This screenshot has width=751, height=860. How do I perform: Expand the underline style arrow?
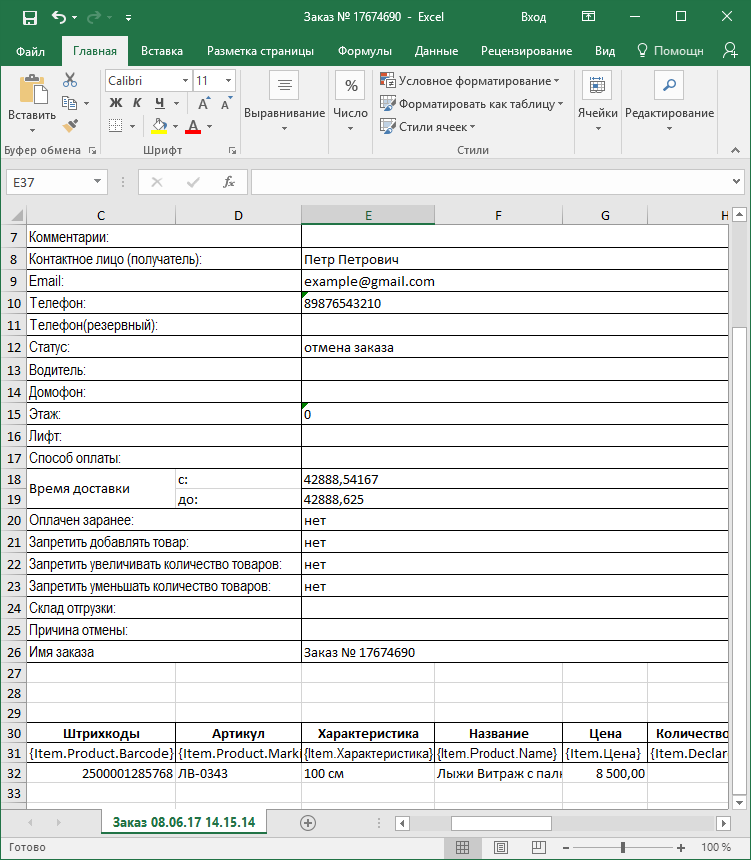click(x=176, y=103)
